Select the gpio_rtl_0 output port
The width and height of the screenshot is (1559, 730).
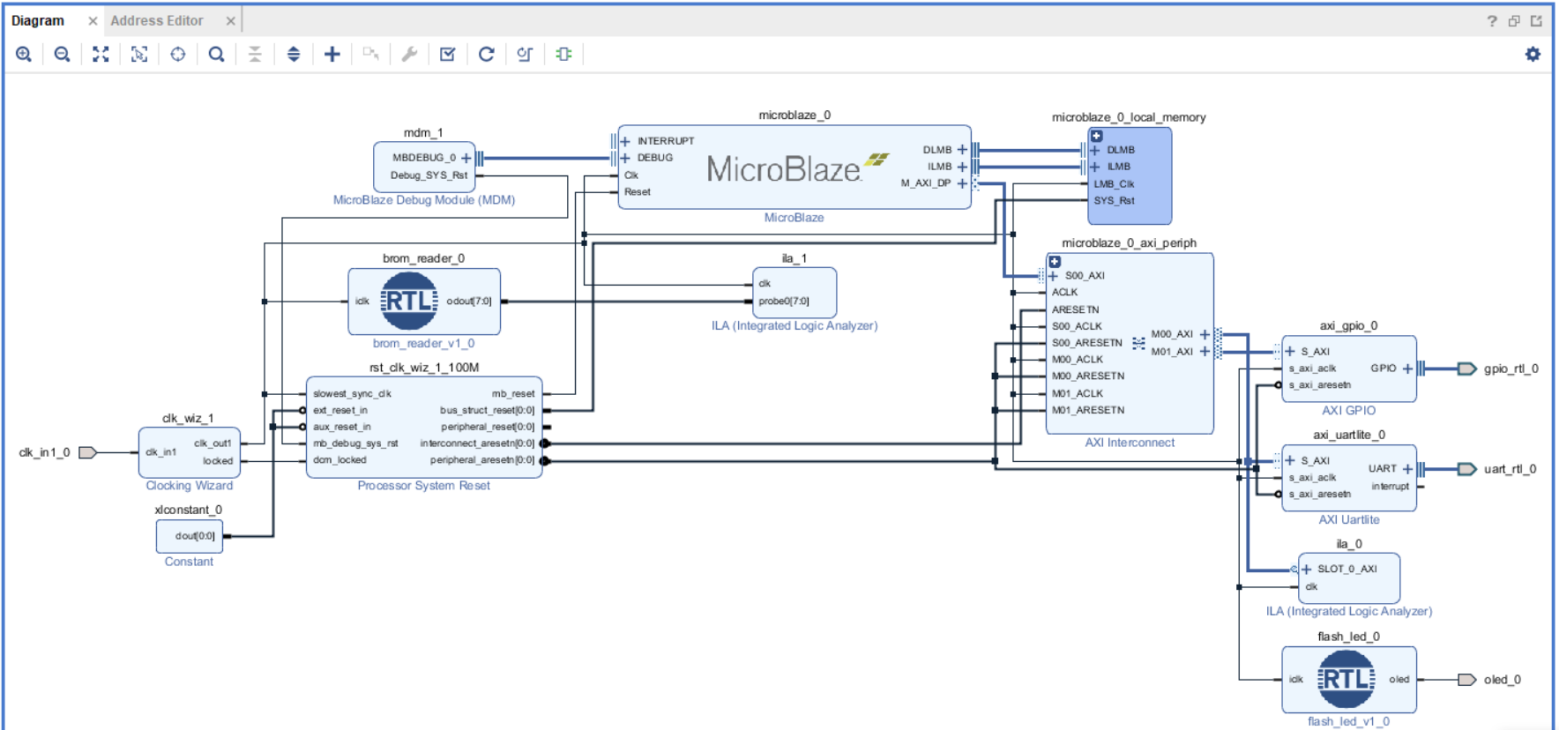pos(1466,369)
